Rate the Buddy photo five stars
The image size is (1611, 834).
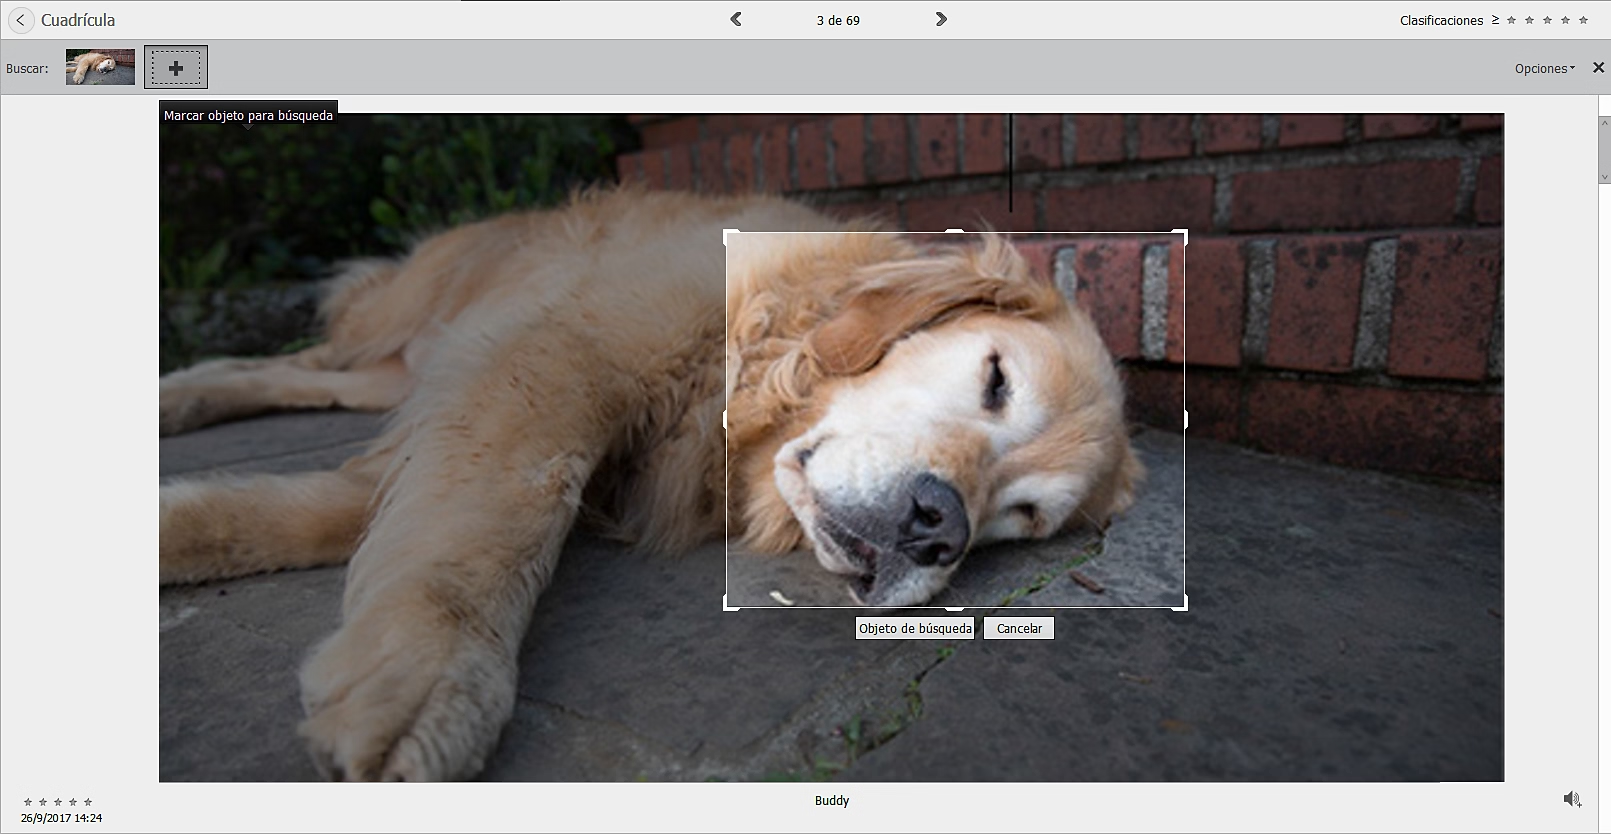(88, 802)
